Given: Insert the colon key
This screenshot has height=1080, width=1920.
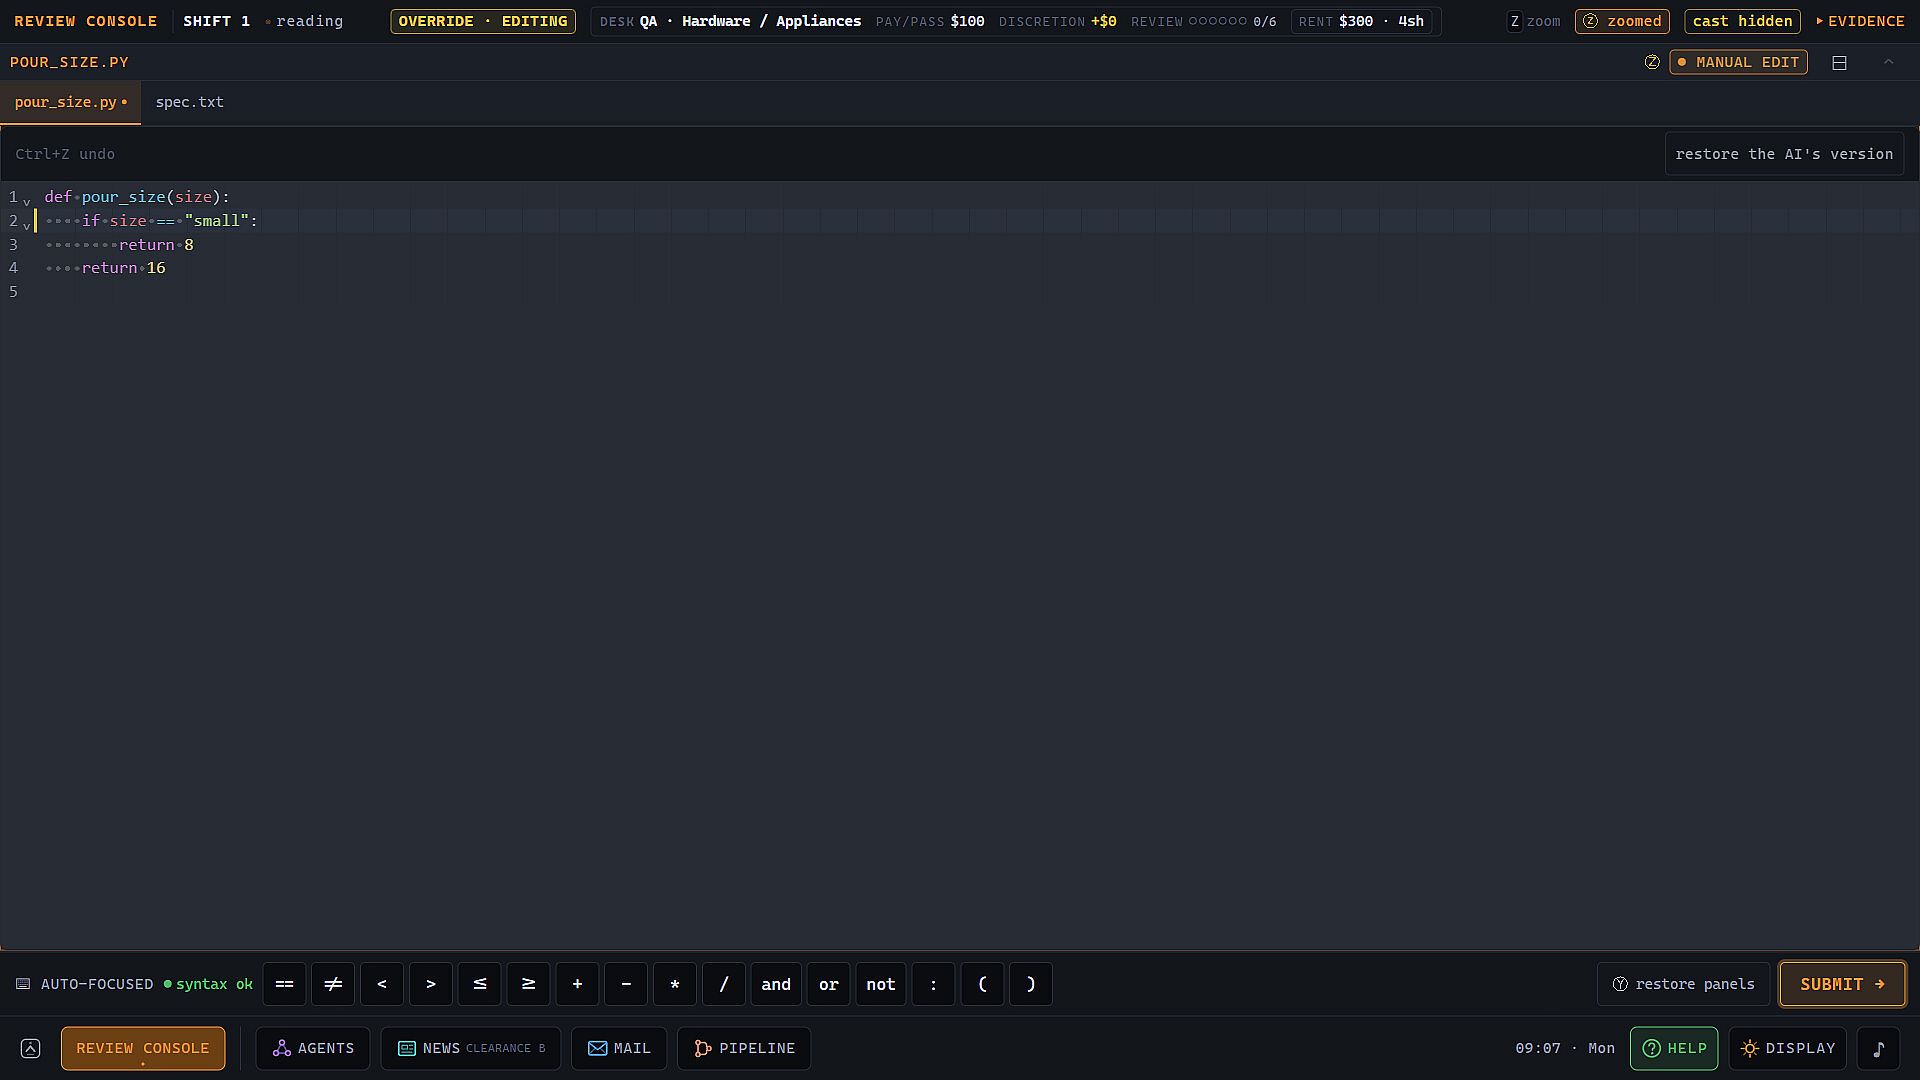Looking at the screenshot, I should [933, 984].
